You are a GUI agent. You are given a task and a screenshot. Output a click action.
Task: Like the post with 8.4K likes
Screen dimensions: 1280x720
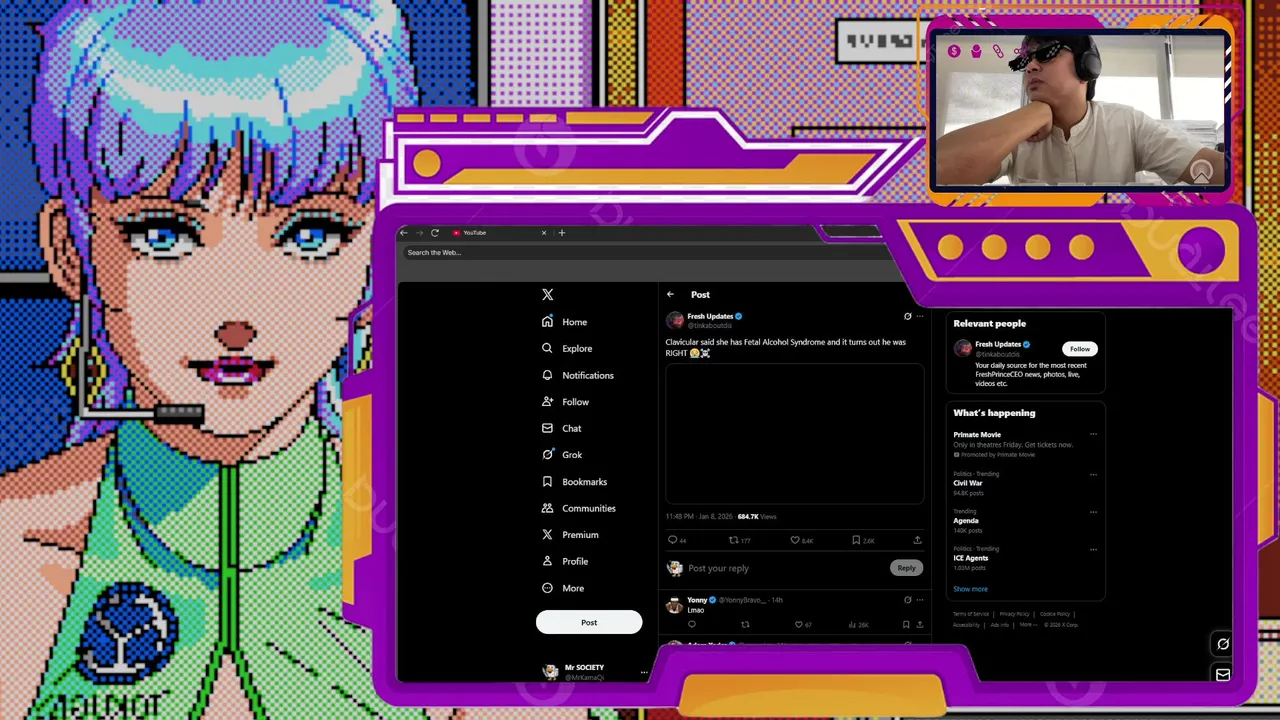point(801,540)
